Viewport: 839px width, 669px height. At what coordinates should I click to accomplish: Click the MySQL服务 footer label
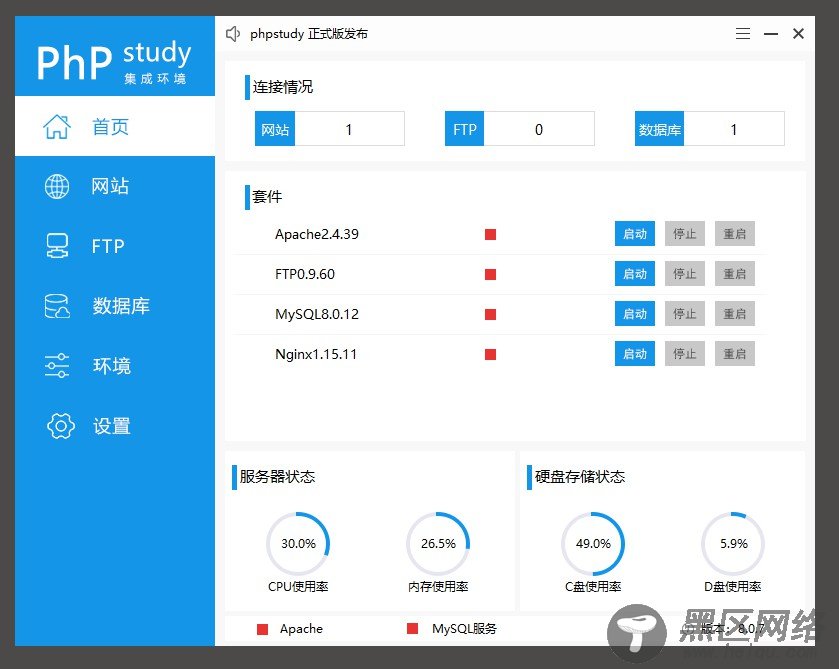pos(464,629)
